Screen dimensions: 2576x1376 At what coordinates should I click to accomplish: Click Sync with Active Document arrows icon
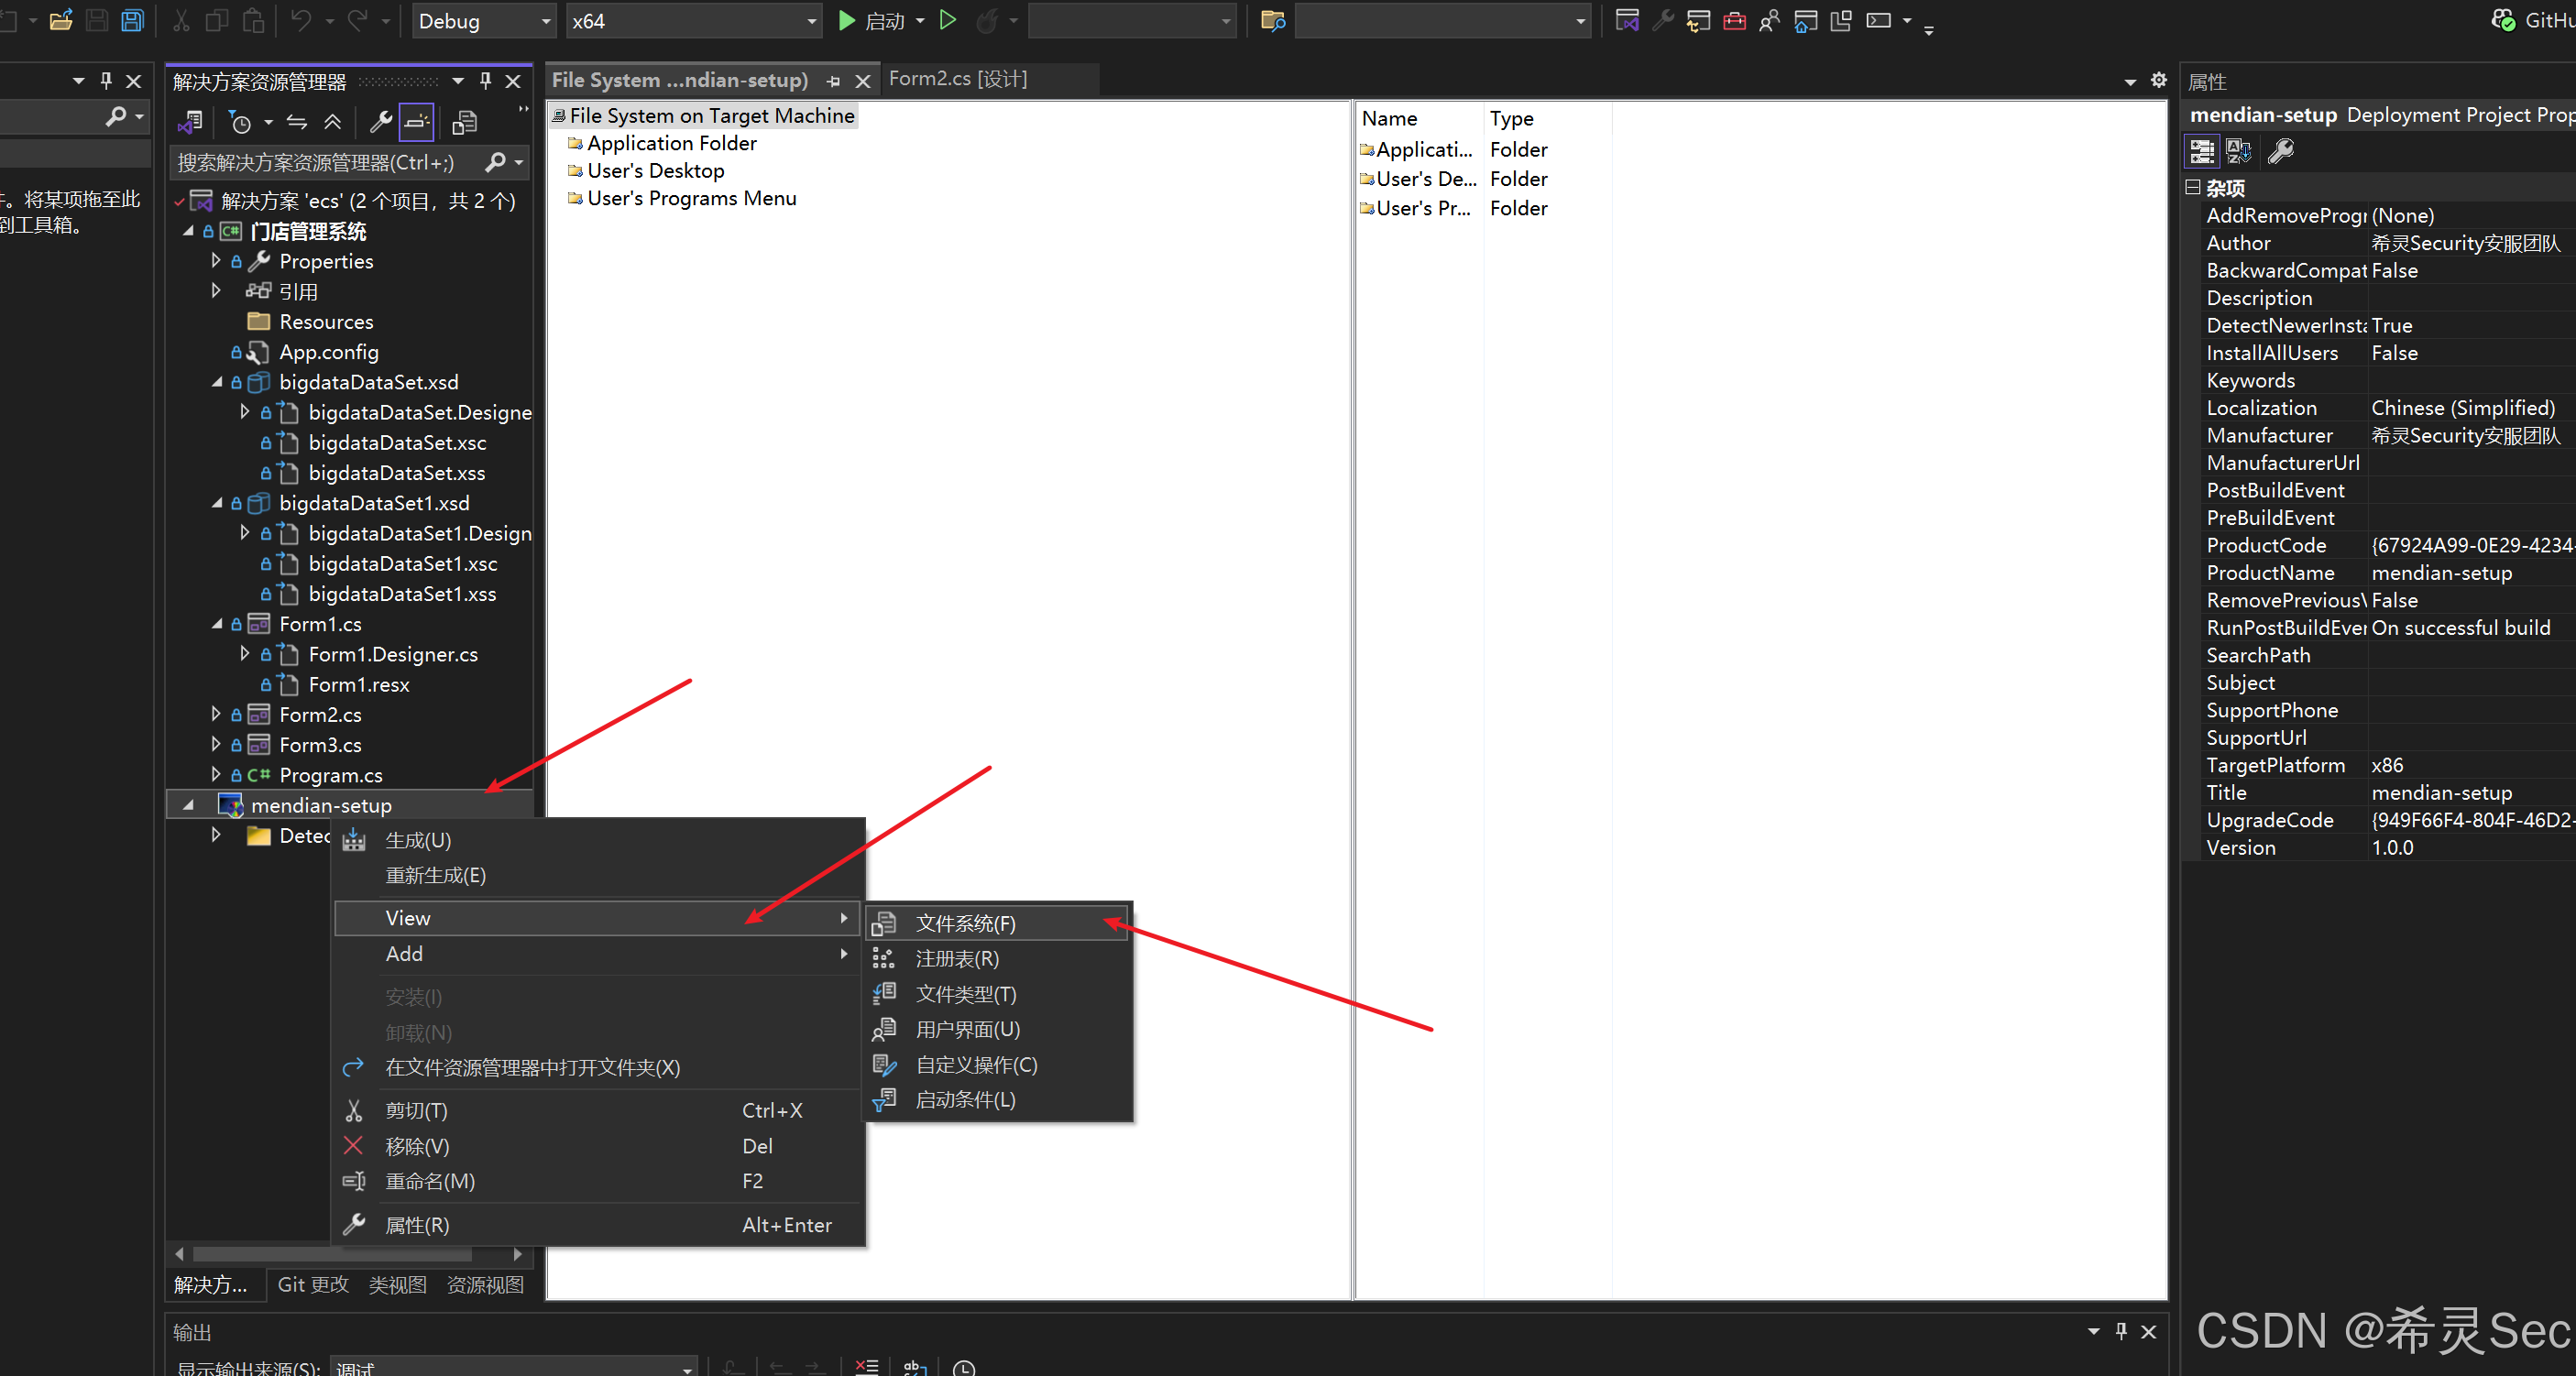point(297,122)
